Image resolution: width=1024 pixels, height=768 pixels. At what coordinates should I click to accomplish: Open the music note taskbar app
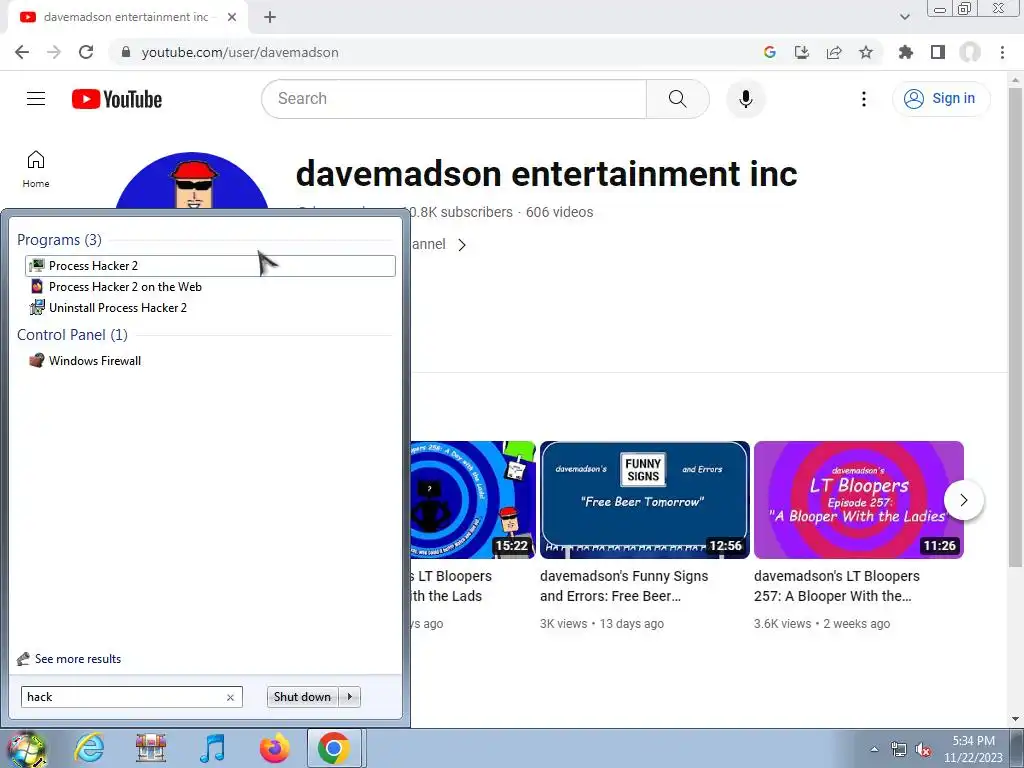pos(212,748)
